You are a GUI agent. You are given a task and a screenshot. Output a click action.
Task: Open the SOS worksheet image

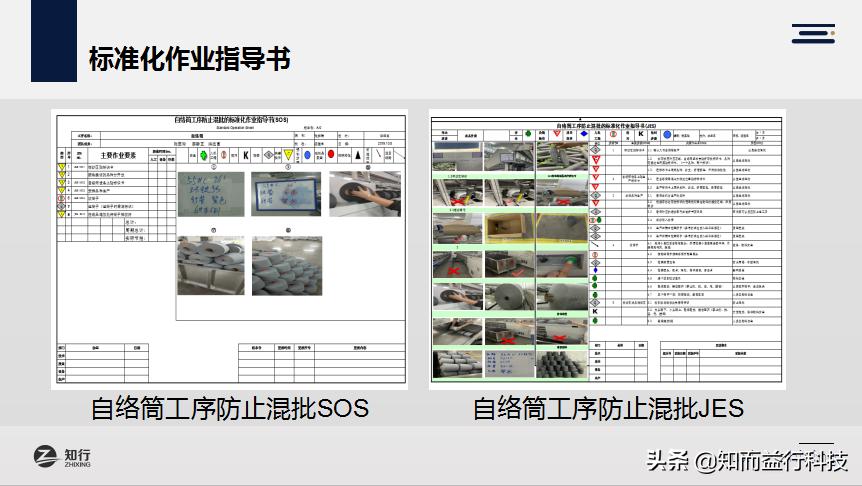coord(230,249)
